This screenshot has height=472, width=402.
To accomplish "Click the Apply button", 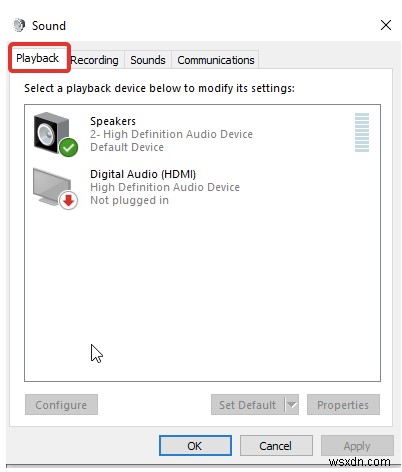I will [357, 445].
